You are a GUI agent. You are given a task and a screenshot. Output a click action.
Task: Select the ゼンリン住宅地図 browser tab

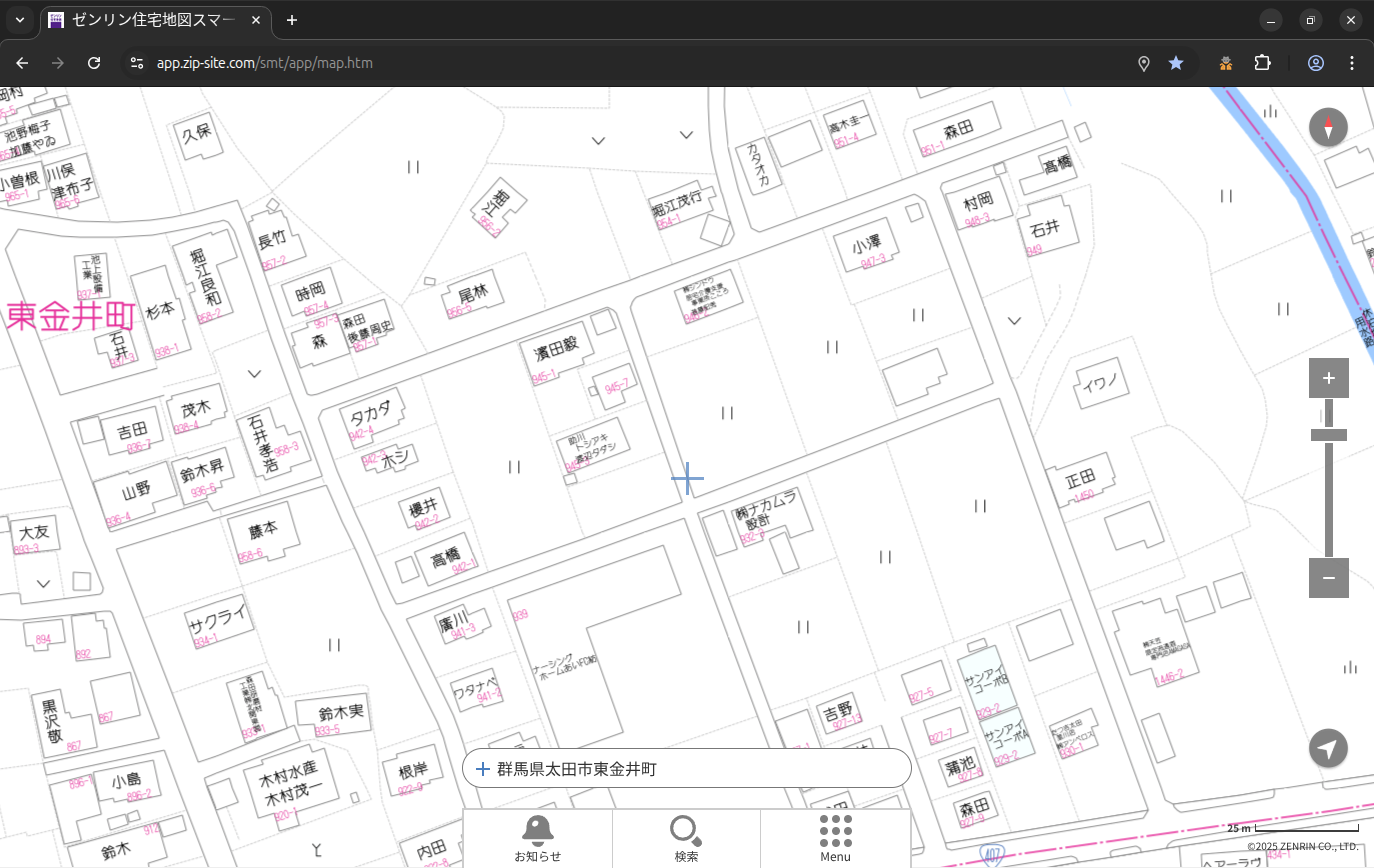[150, 20]
